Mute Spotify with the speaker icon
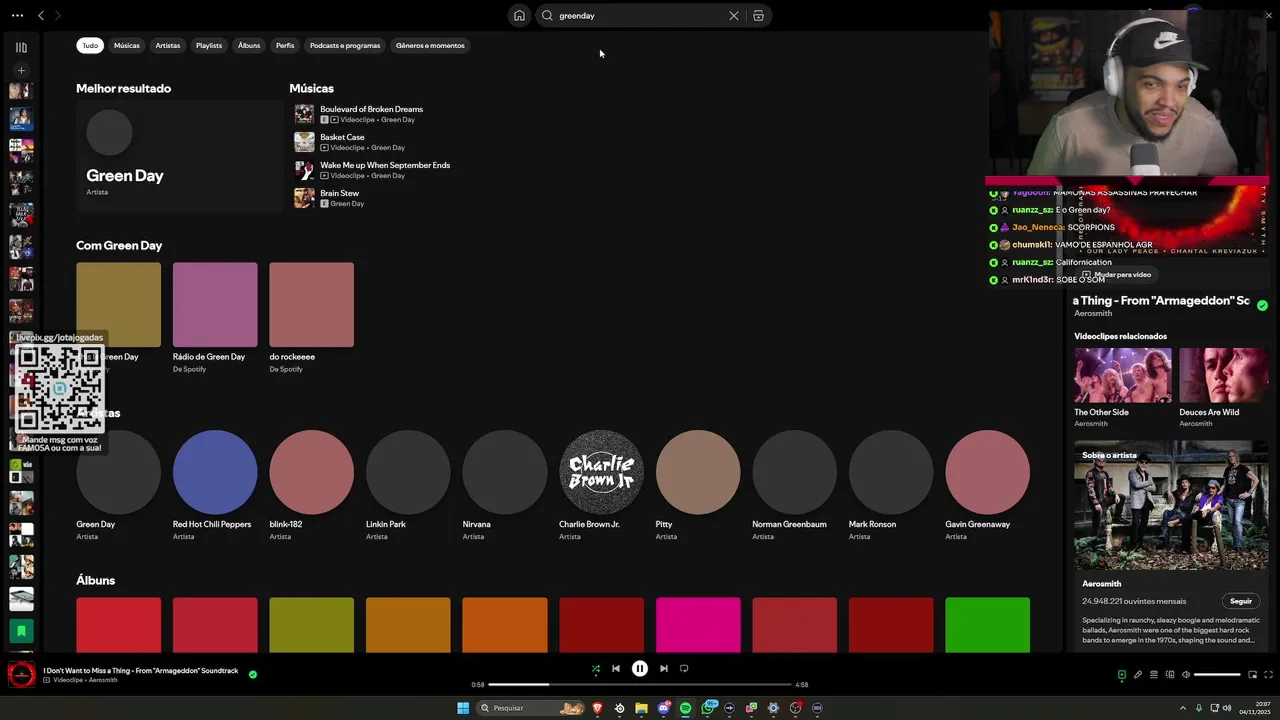The height and width of the screenshot is (720, 1280). (x=1186, y=675)
